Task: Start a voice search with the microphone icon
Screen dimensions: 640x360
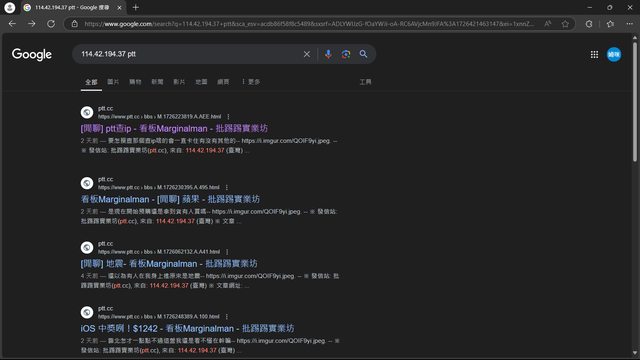Action: point(328,54)
